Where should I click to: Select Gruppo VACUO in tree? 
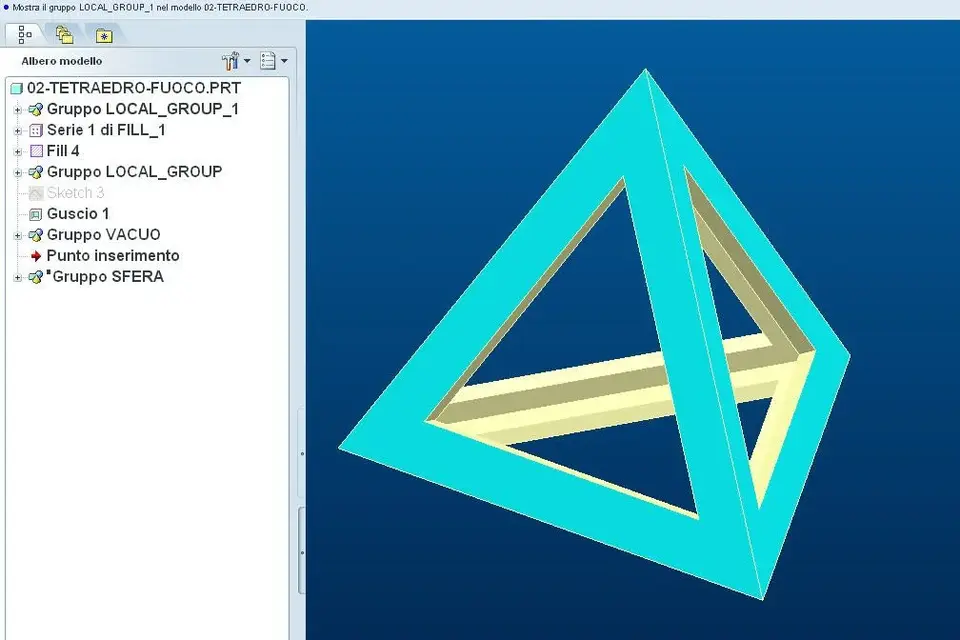pos(103,235)
